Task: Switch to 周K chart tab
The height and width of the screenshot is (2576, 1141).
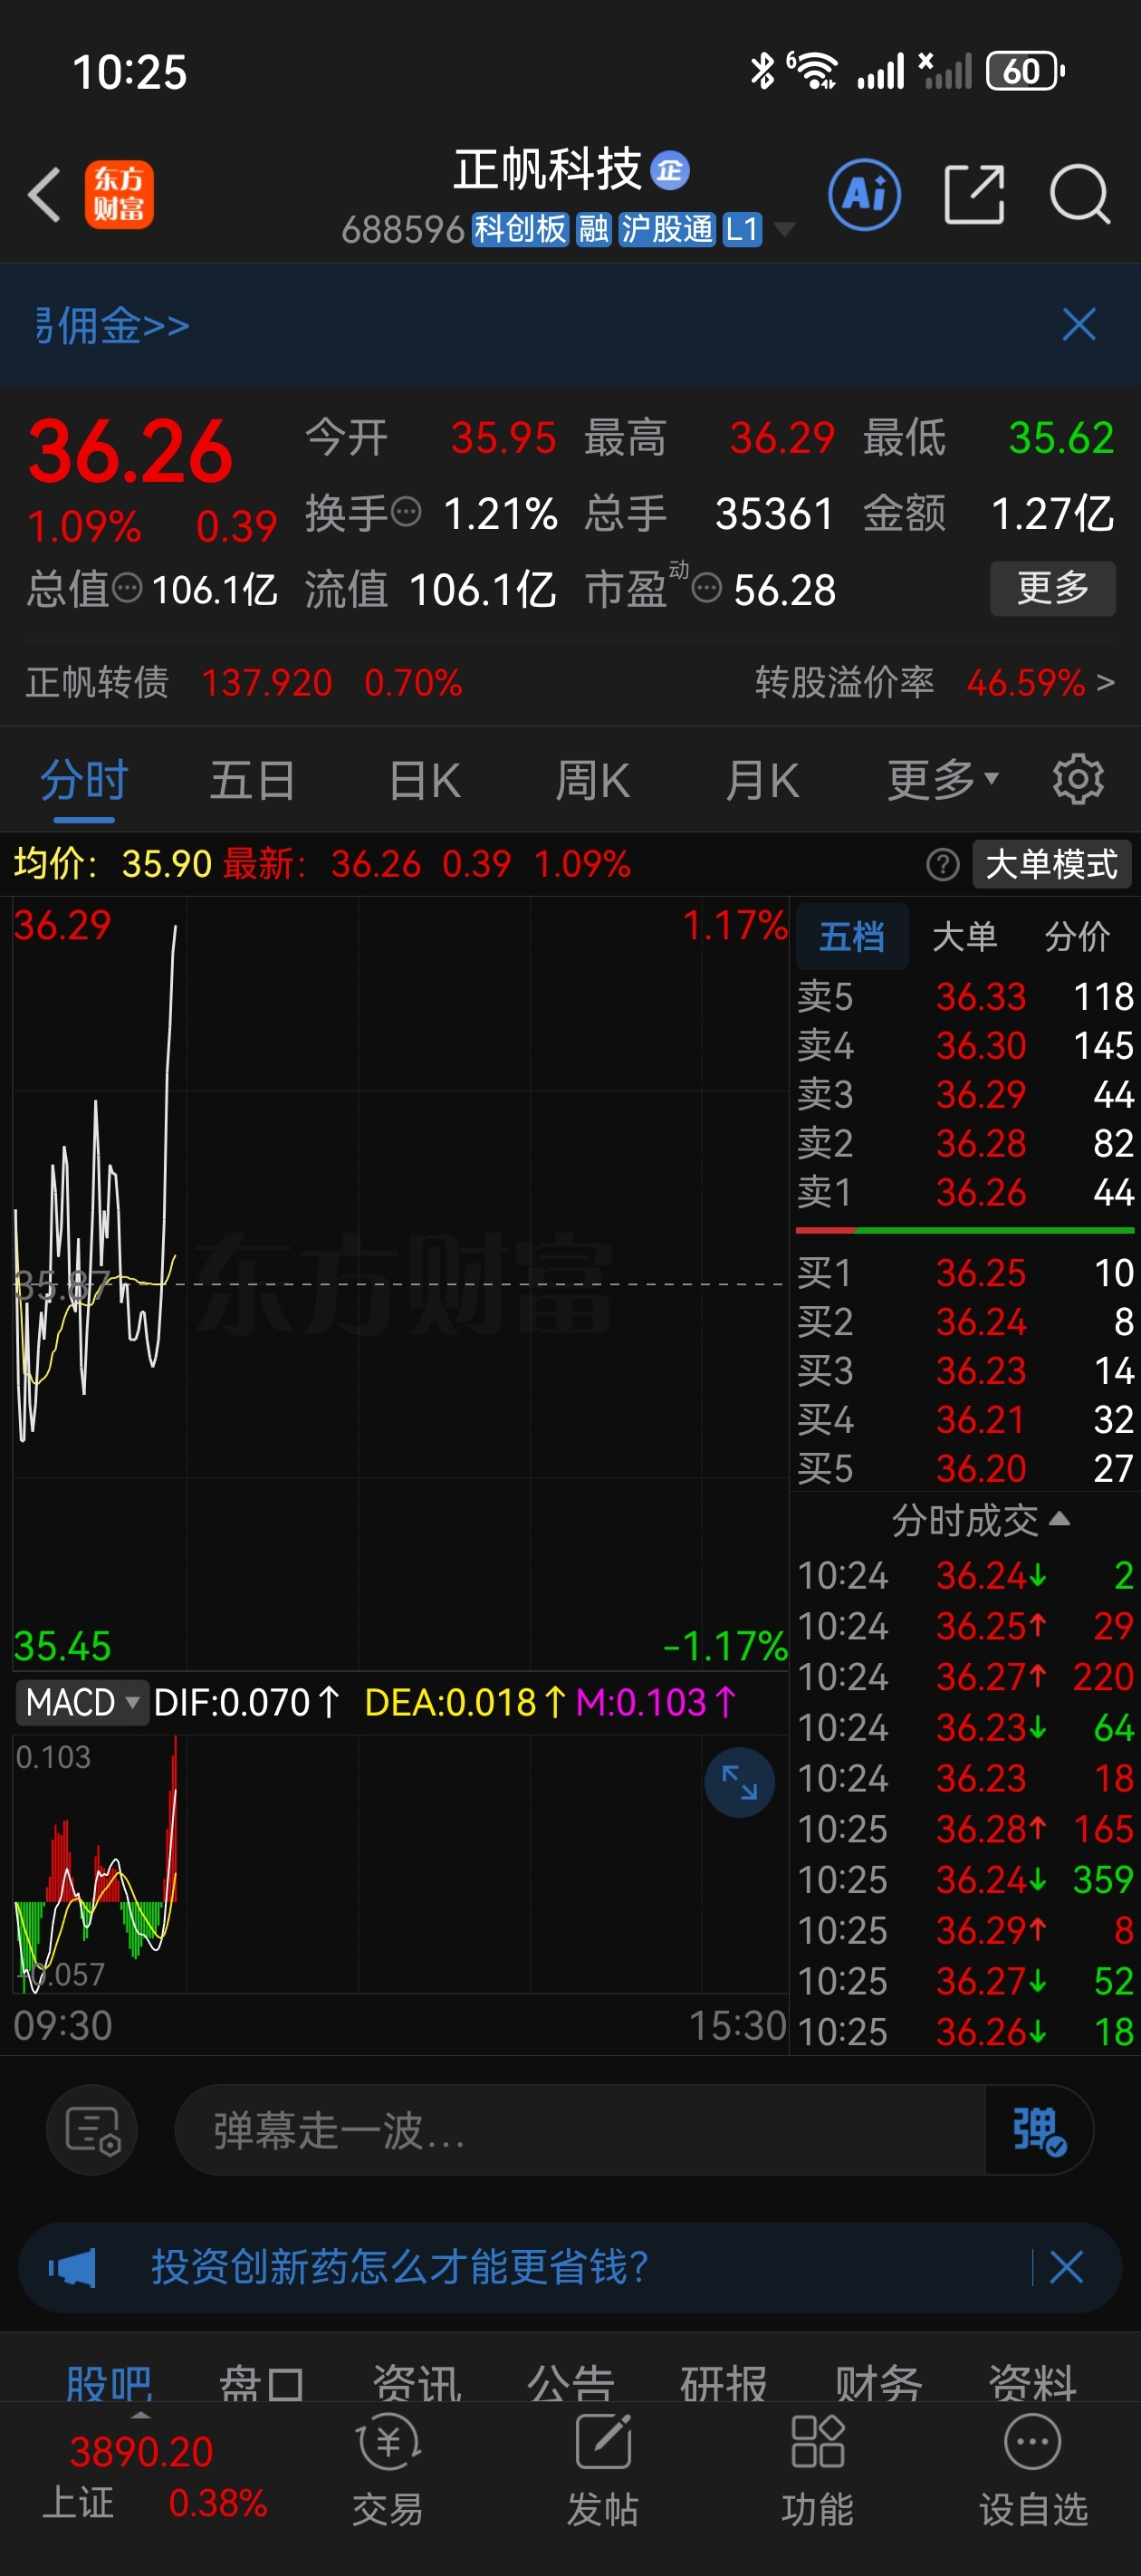Action: point(593,779)
